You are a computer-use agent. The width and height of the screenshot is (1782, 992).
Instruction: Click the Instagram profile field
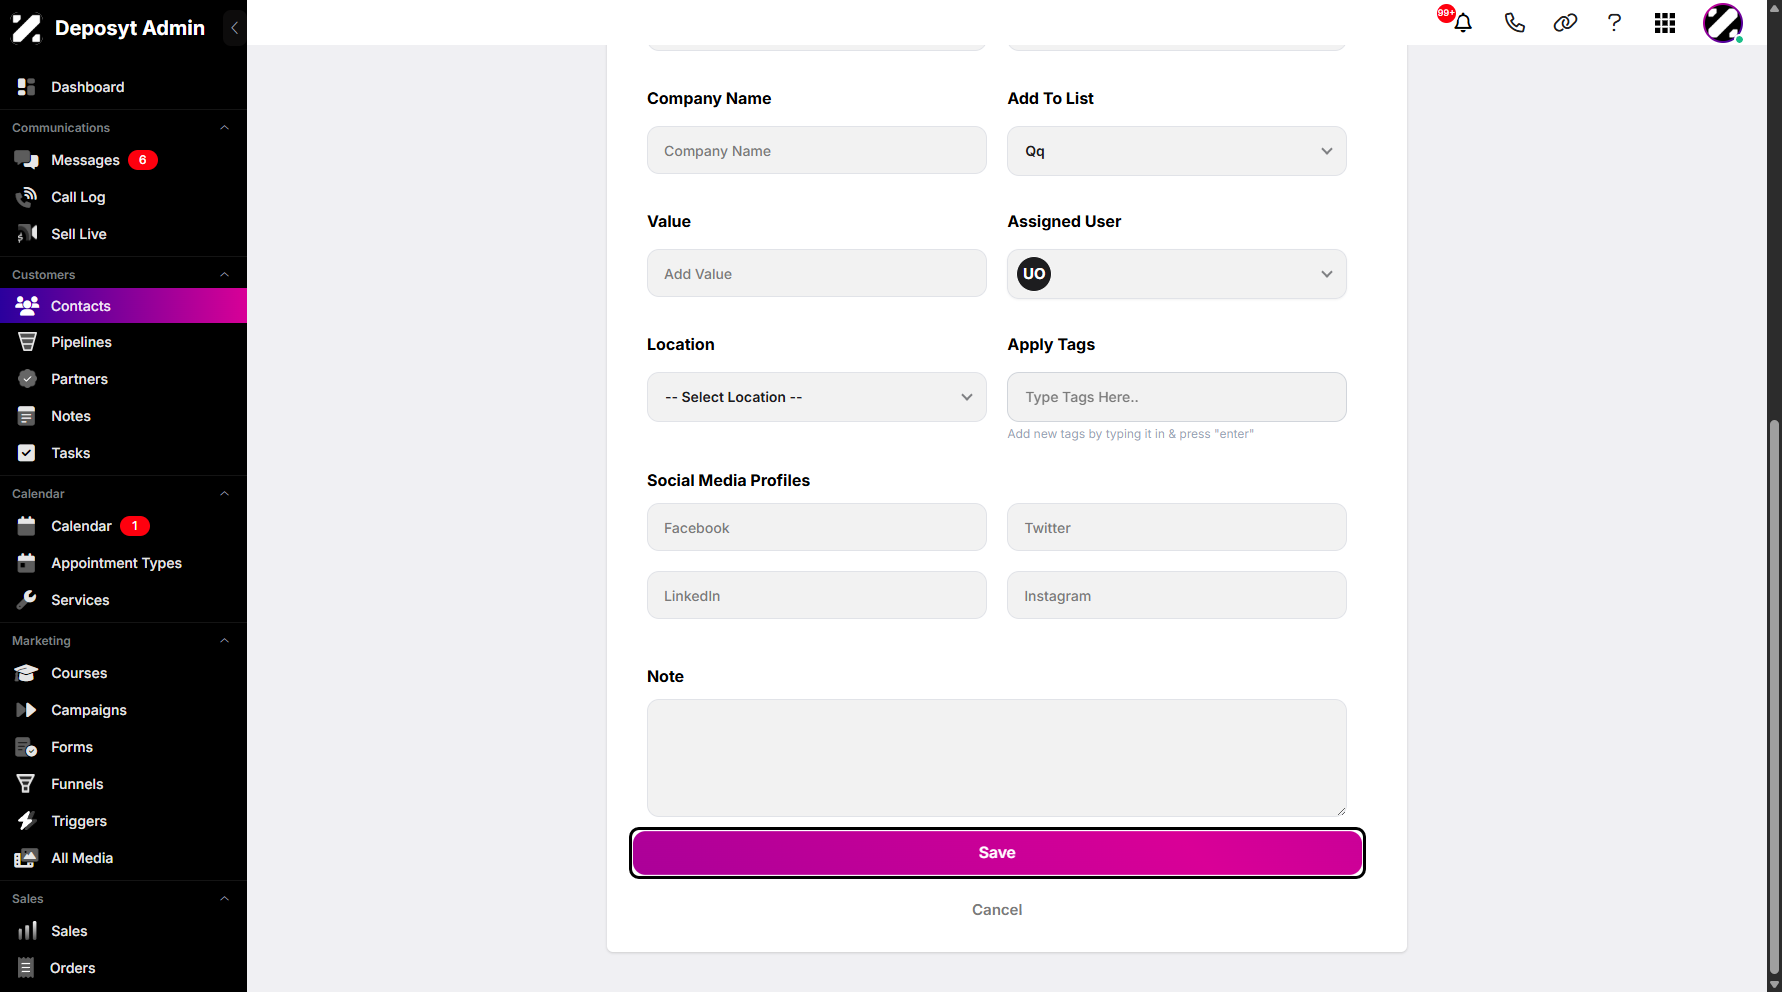click(x=1177, y=595)
